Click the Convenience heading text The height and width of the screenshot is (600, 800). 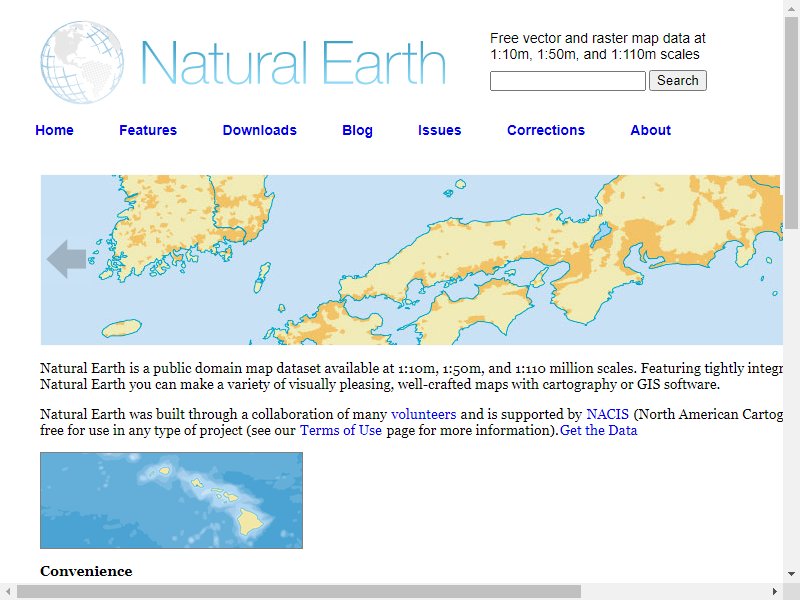pos(86,571)
